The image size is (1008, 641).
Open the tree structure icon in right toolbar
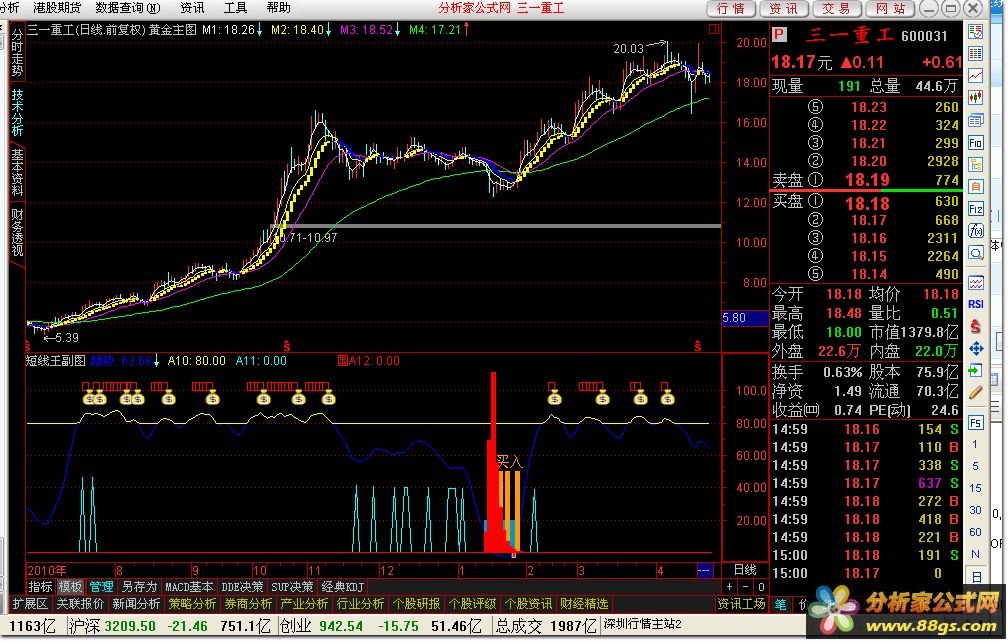tap(976, 165)
